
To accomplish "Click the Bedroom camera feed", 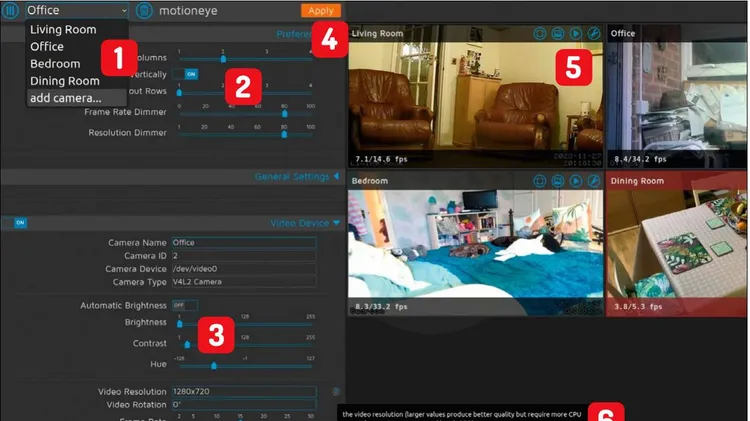I will pos(475,244).
